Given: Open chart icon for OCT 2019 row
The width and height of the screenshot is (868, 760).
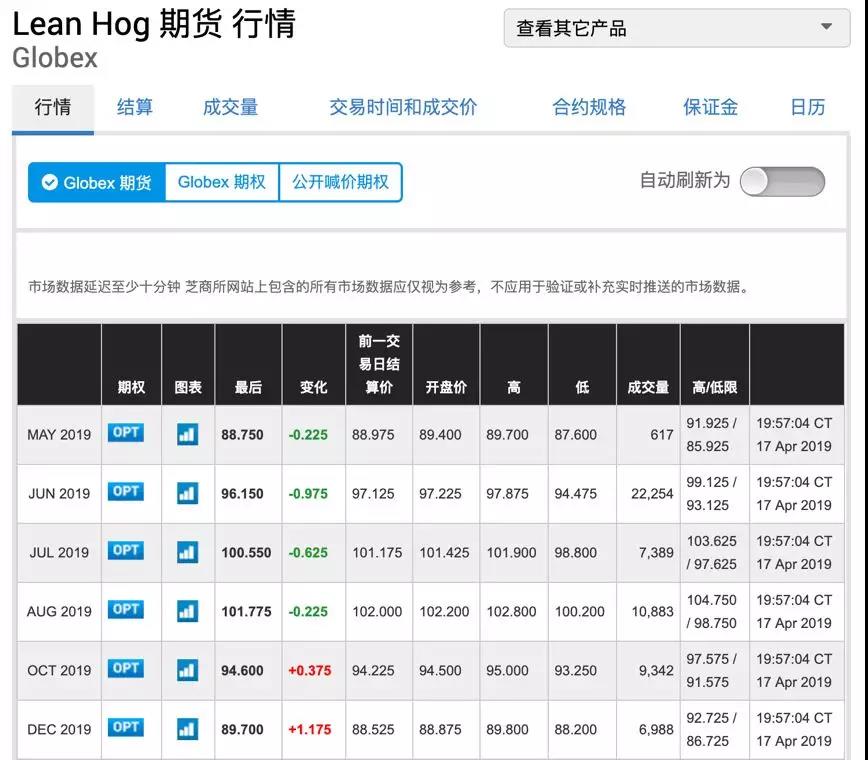Looking at the screenshot, I should tap(188, 670).
